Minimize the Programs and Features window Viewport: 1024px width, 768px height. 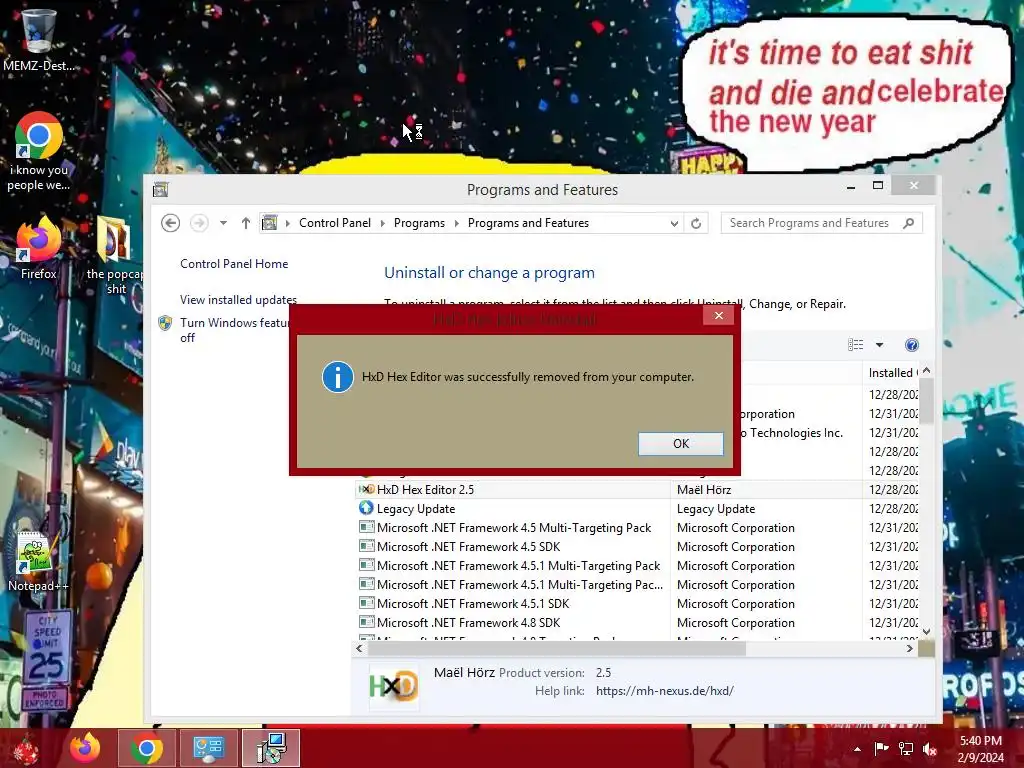tap(850, 186)
